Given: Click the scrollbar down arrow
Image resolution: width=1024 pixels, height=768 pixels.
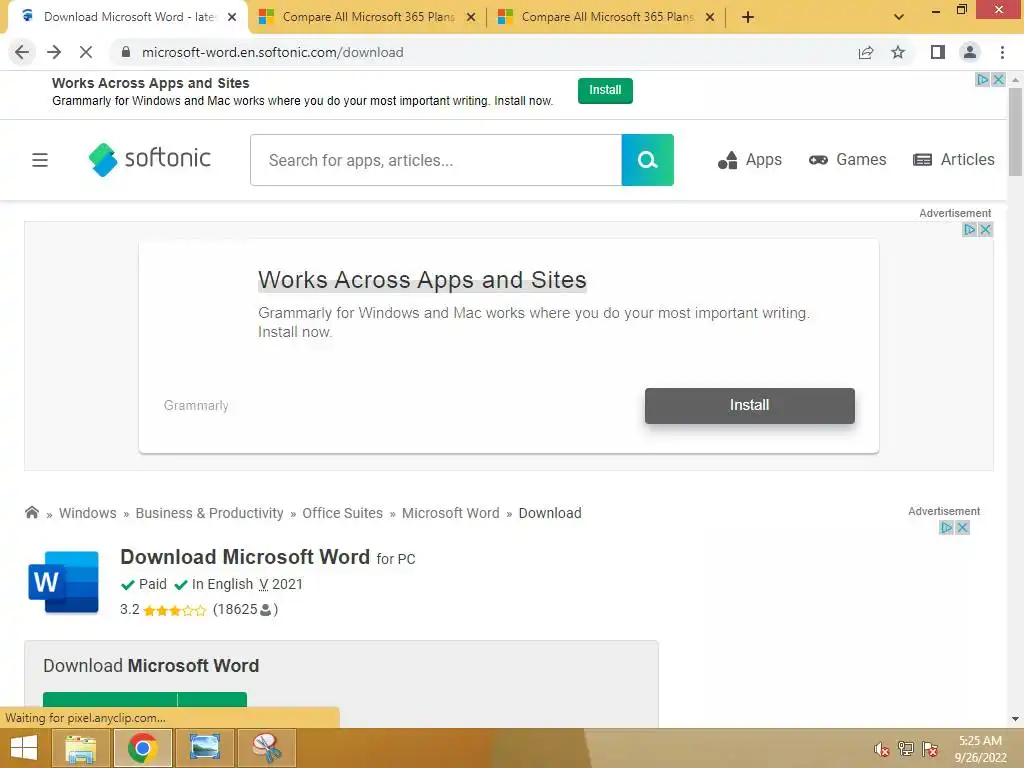Looking at the screenshot, I should [1016, 719].
